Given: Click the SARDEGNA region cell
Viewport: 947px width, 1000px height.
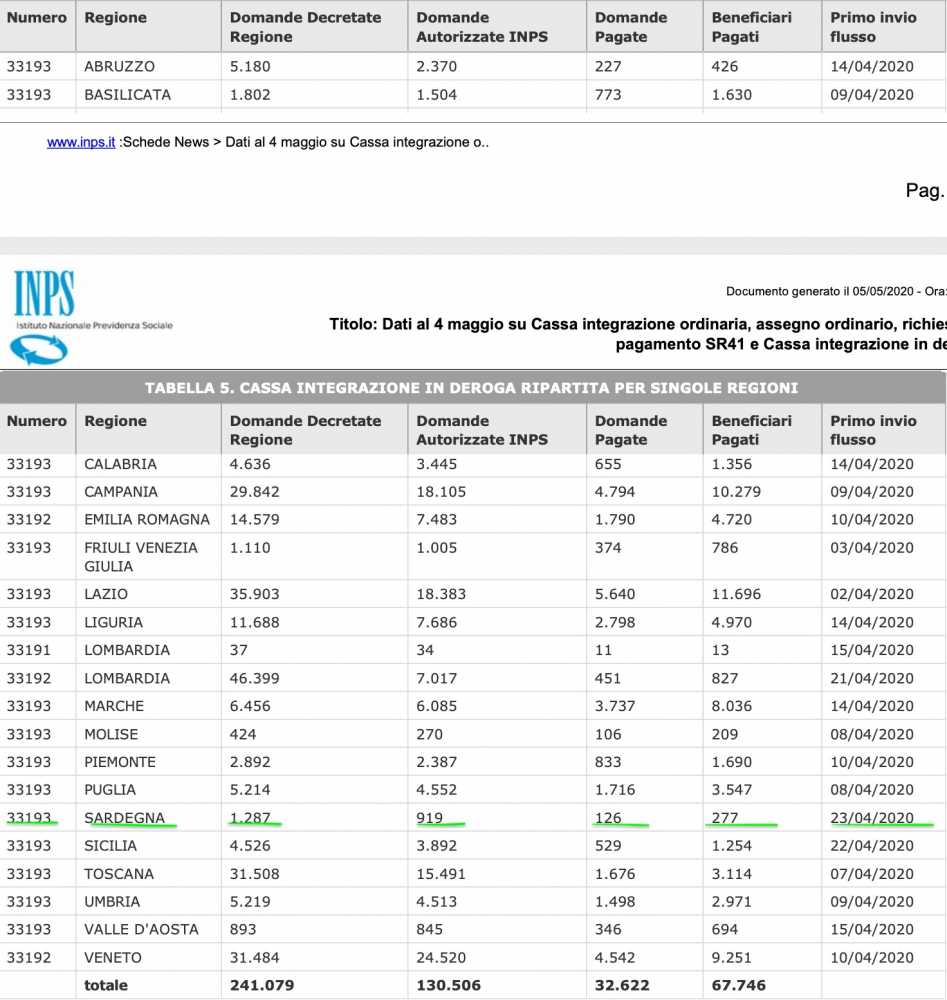Looking at the screenshot, I should pos(125,818).
